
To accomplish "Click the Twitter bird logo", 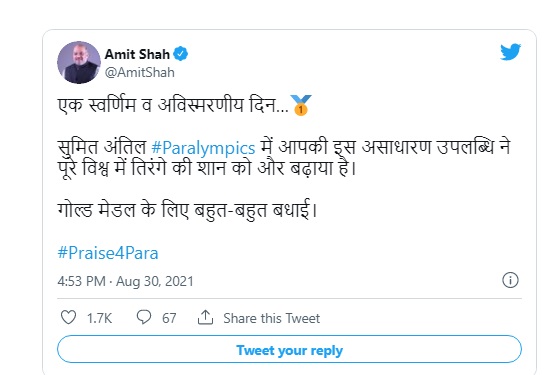I will (511, 52).
